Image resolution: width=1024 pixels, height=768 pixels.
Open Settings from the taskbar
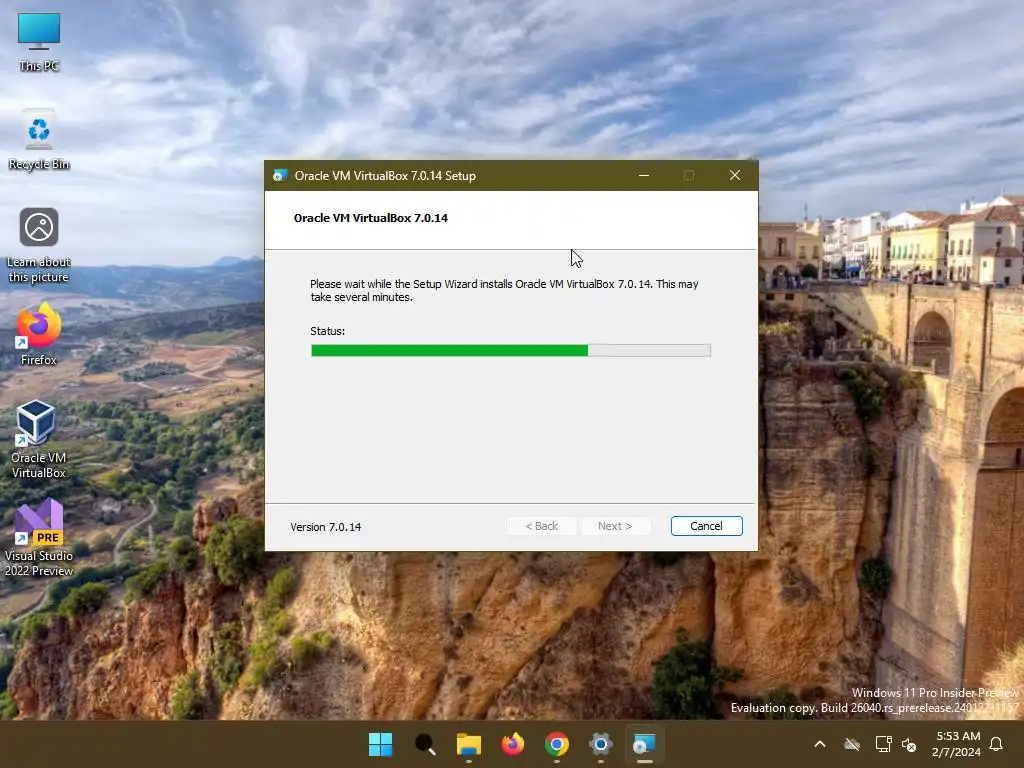pos(601,744)
